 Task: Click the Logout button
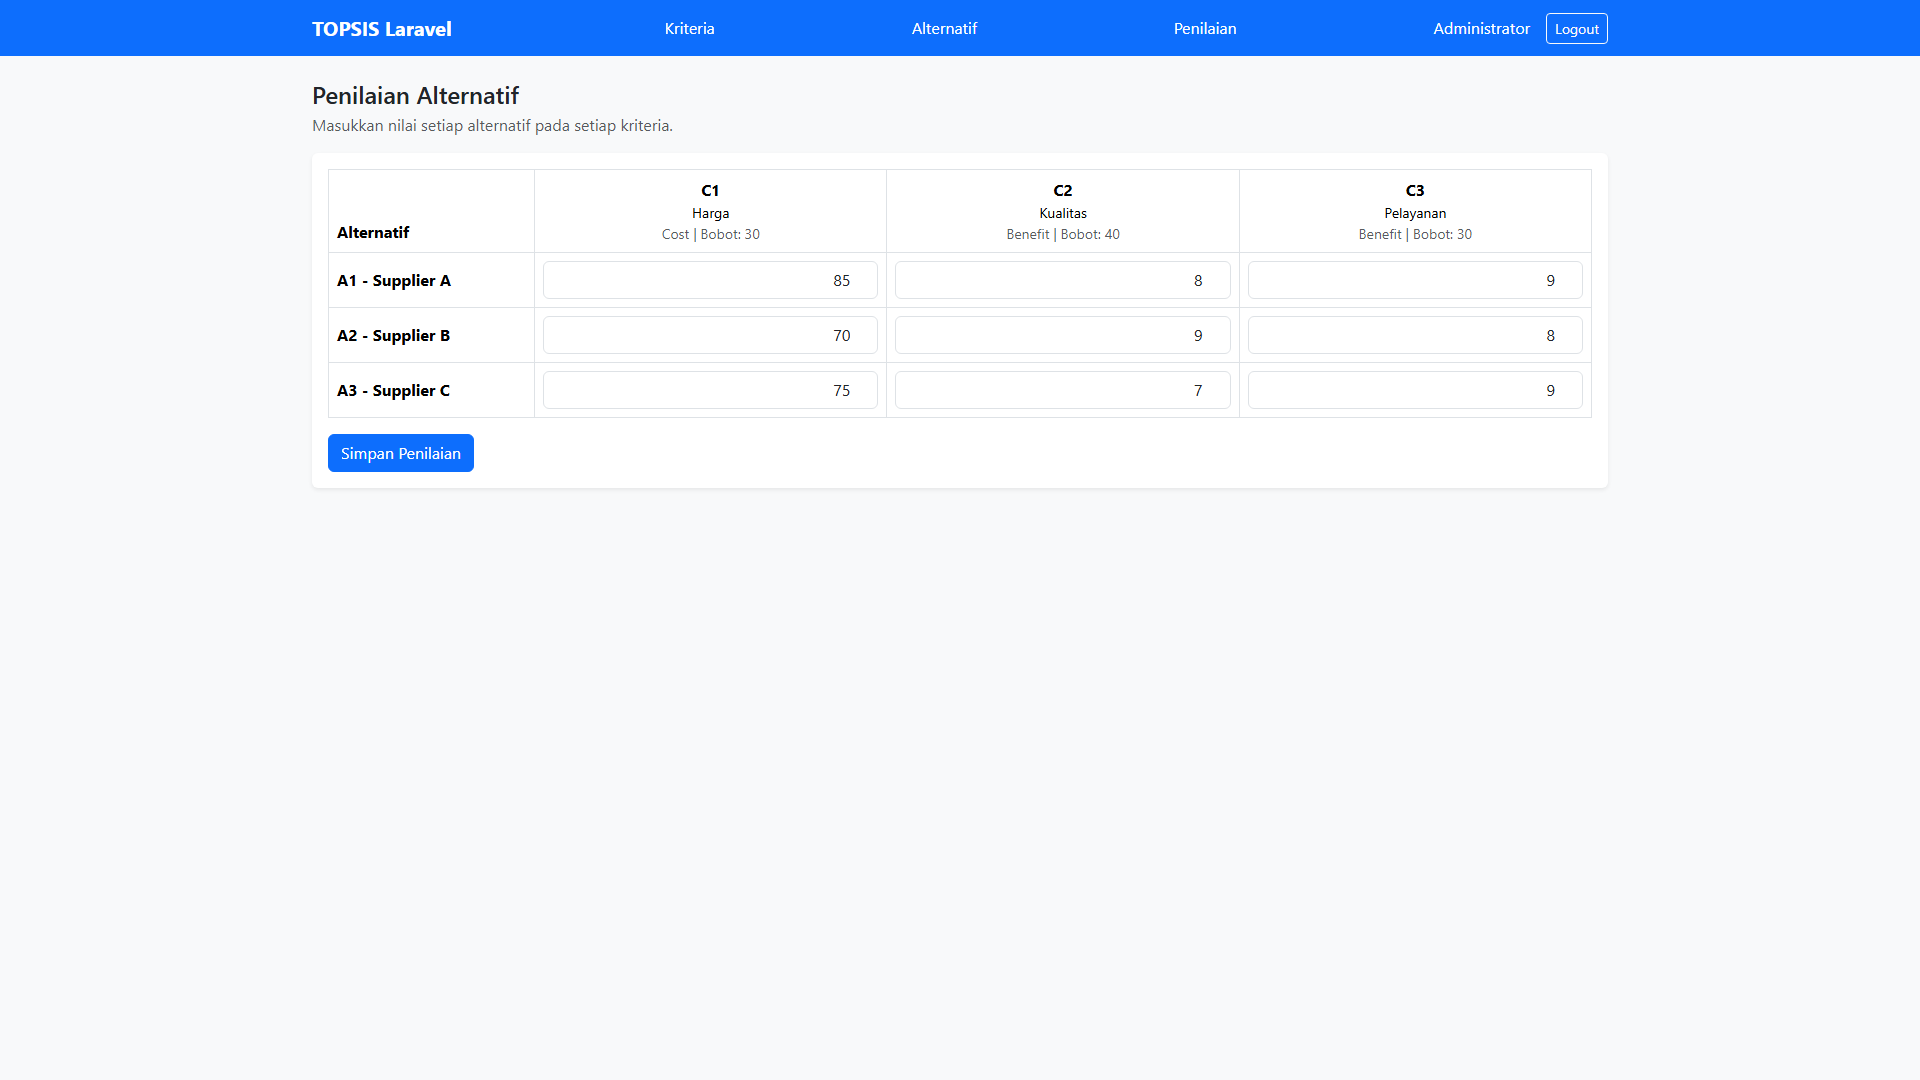[x=1576, y=29]
